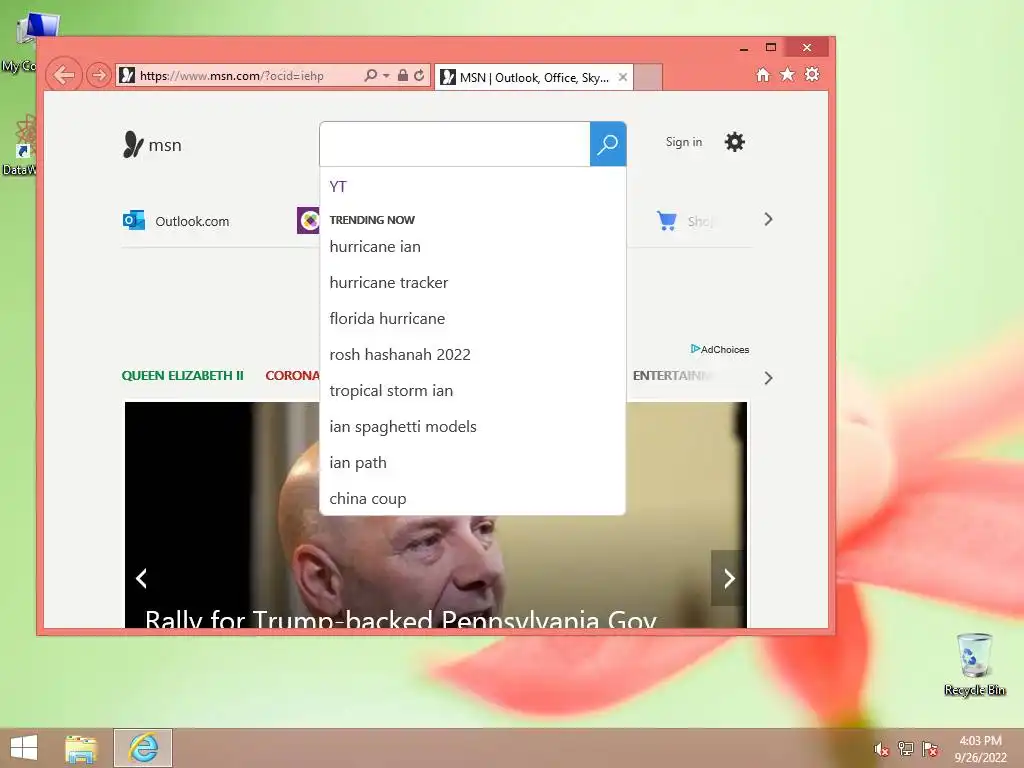Click the browser Forward arrow button
Viewport: 1024px width, 768px height.
[x=99, y=76]
